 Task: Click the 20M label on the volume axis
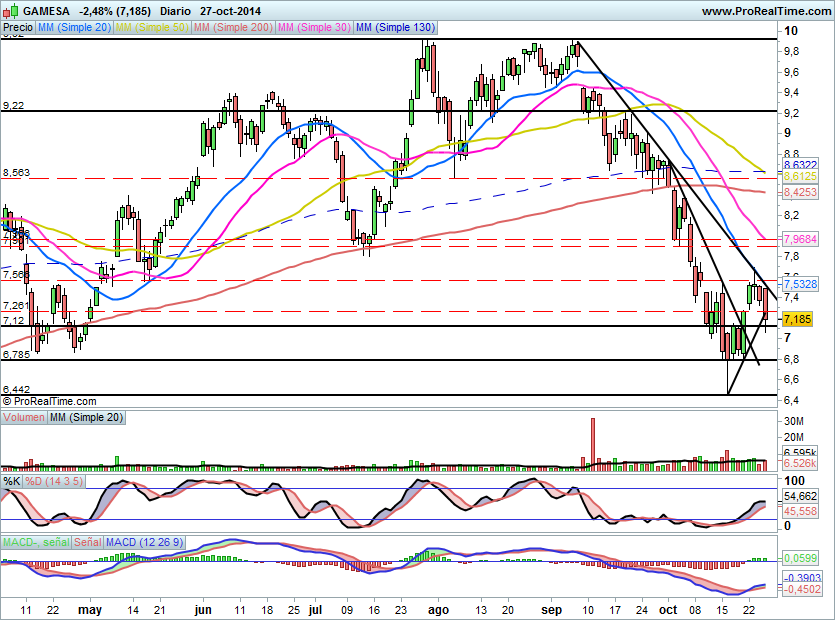[x=793, y=437]
